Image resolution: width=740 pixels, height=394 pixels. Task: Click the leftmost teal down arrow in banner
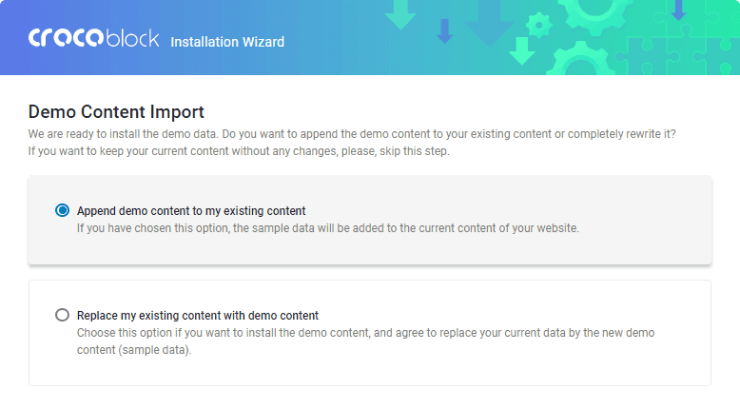(x=400, y=15)
